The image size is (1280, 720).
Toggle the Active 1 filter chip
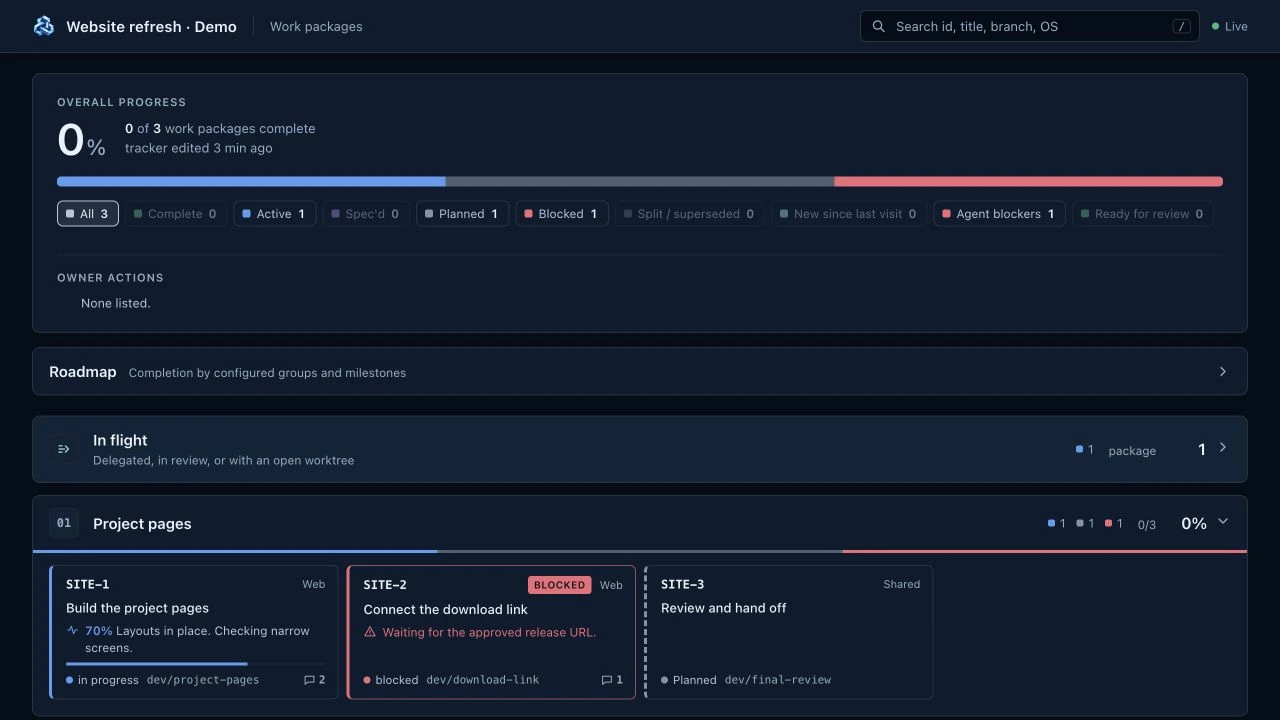coord(275,214)
